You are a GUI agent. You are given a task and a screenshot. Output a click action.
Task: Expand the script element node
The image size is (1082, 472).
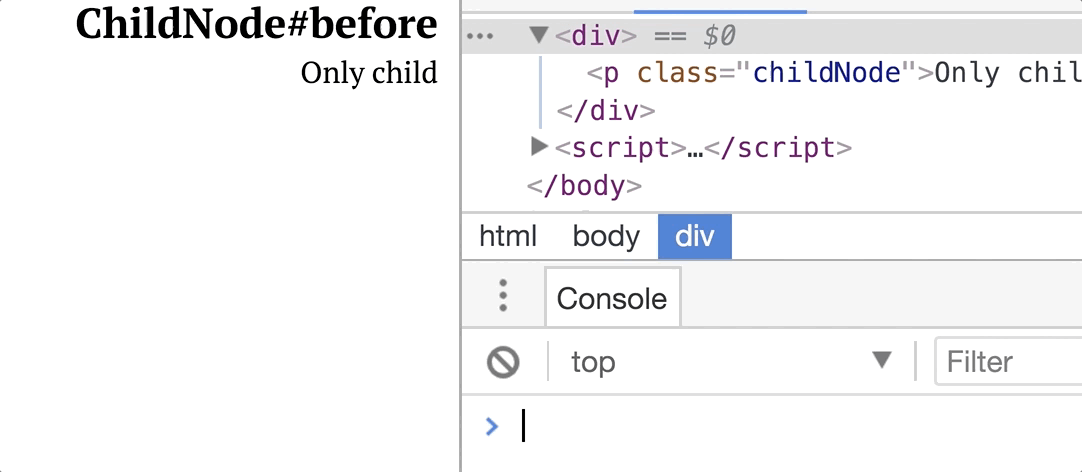[539, 146]
